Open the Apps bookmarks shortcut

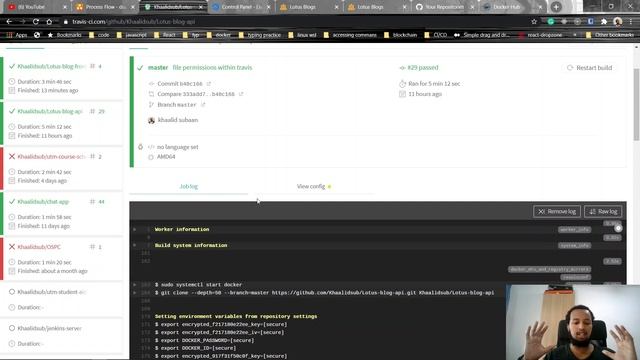tap(17, 35)
